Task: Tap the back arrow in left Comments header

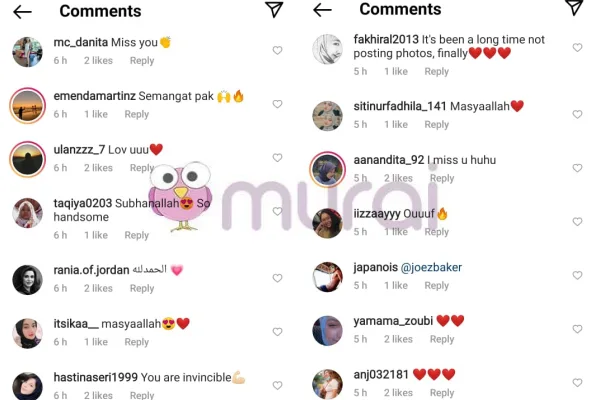Action: [22, 12]
